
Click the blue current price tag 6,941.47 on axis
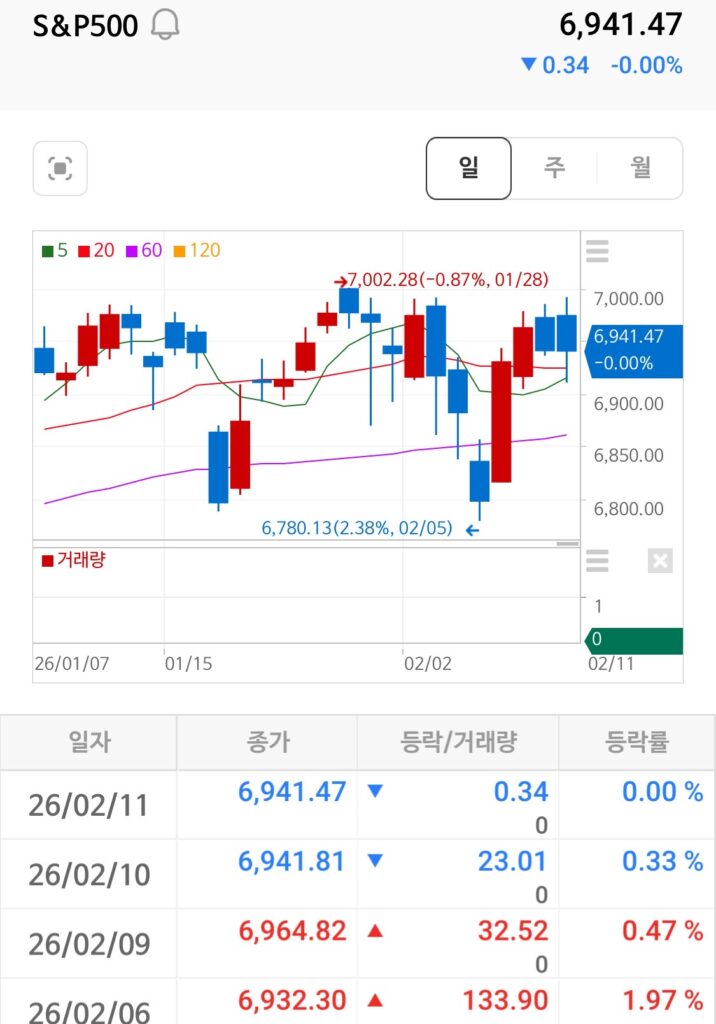tap(632, 350)
